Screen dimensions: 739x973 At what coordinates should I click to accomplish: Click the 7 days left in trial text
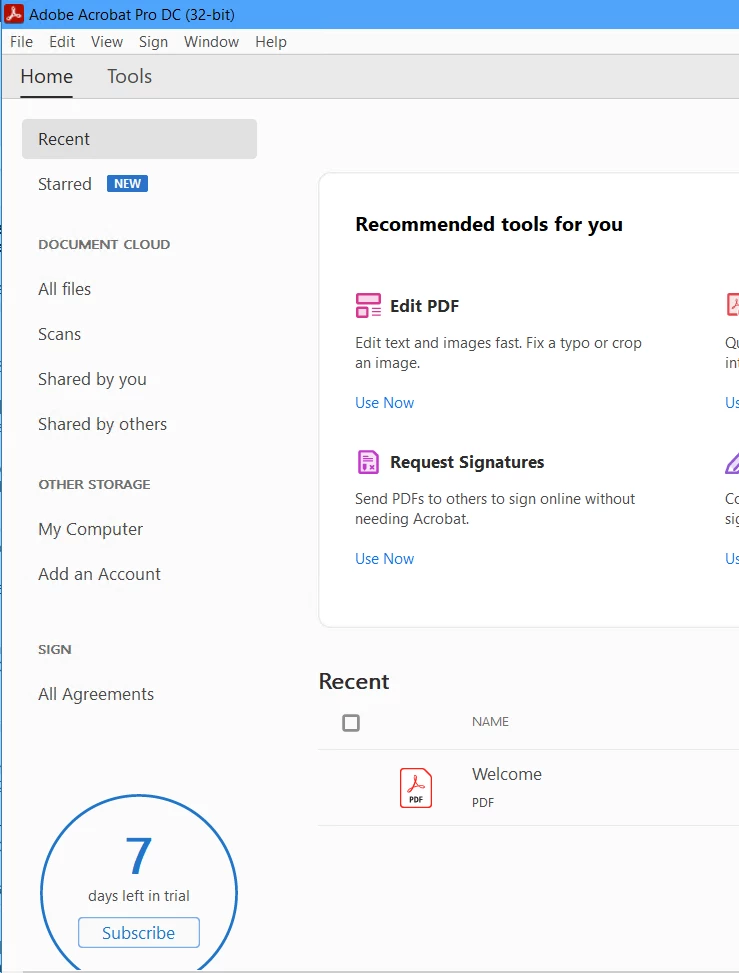click(139, 869)
